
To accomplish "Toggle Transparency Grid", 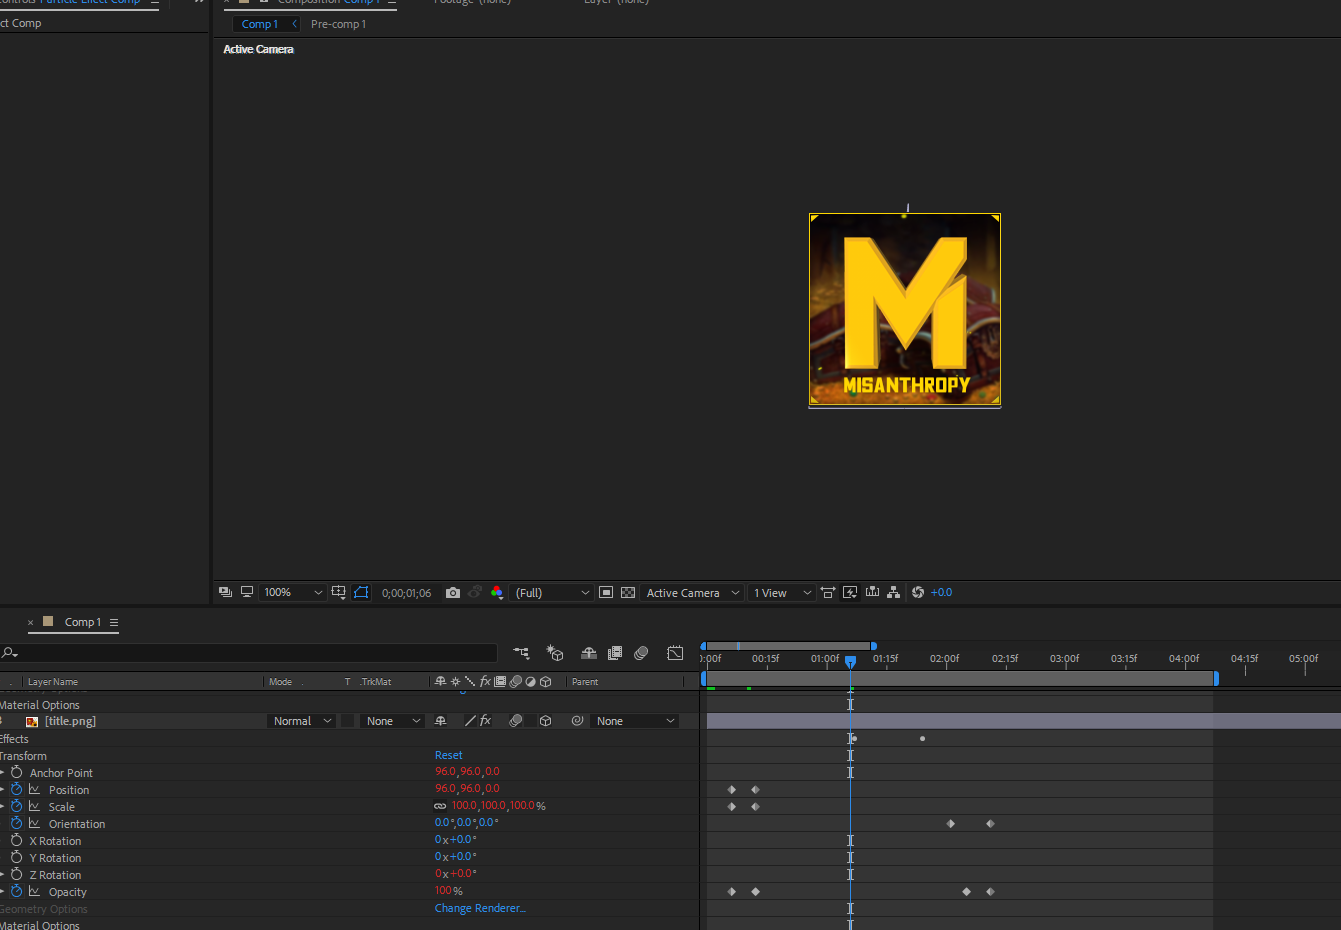I will coord(628,593).
